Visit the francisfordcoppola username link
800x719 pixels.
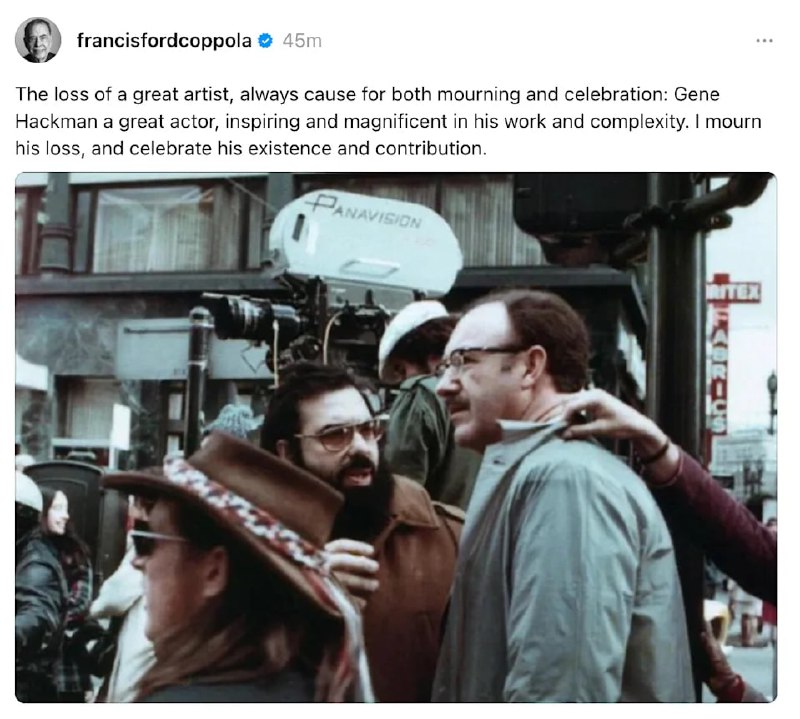pyautogui.click(x=164, y=40)
